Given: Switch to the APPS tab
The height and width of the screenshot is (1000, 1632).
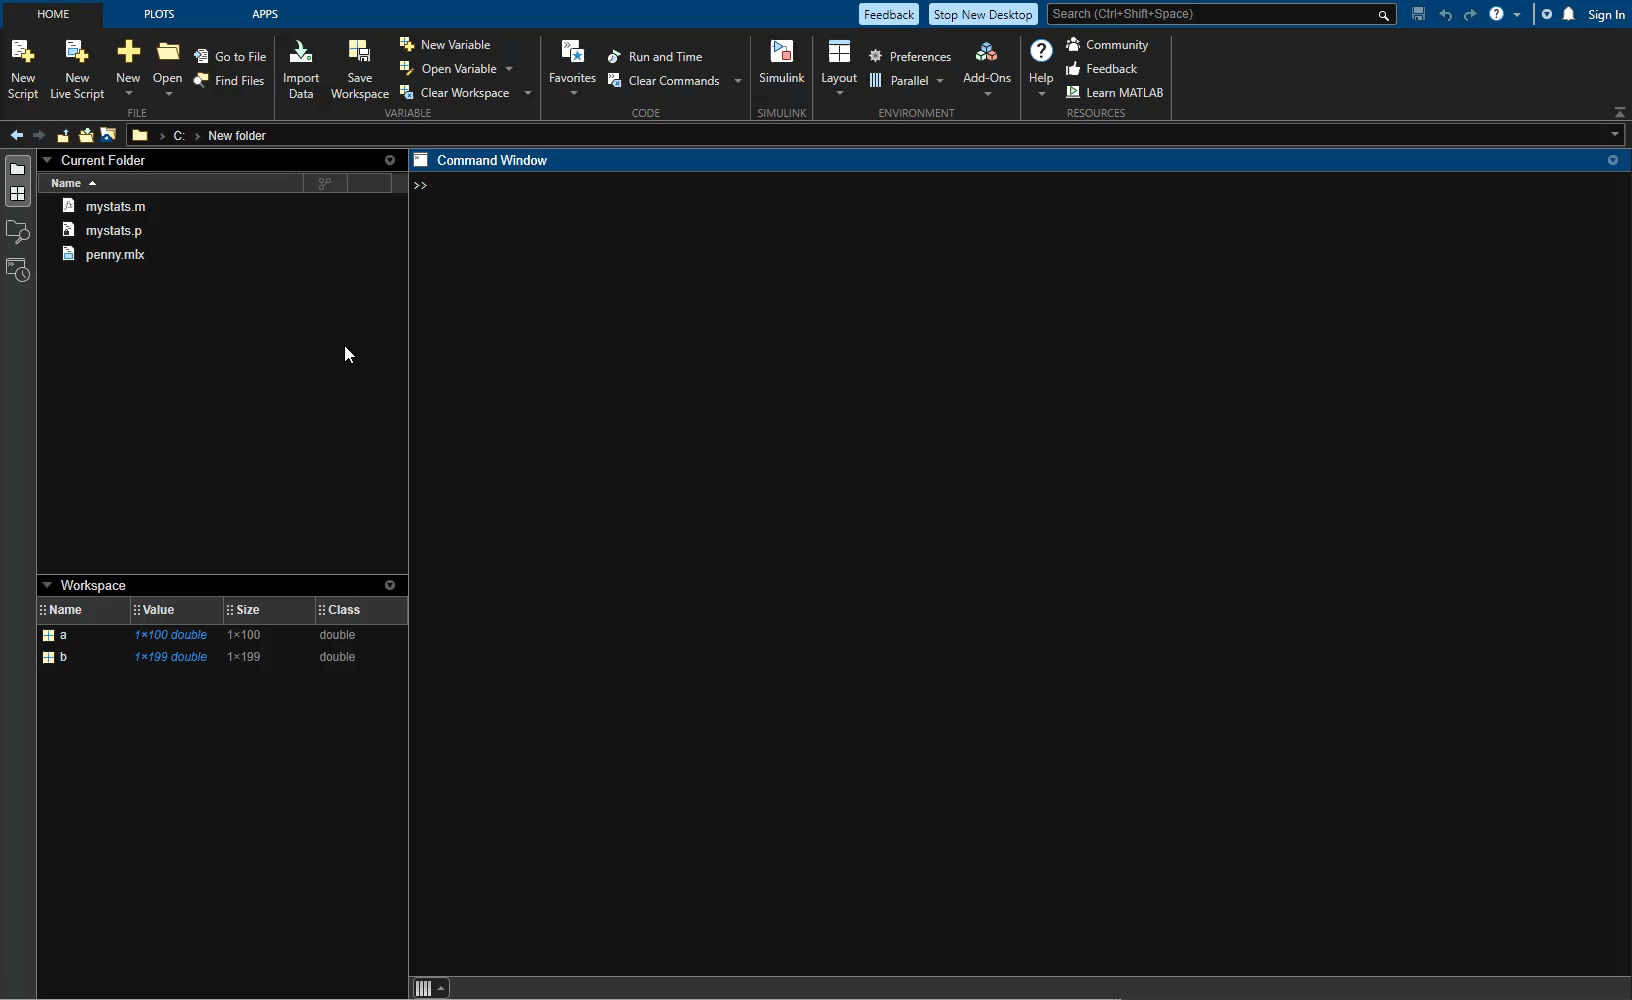Looking at the screenshot, I should click(265, 14).
